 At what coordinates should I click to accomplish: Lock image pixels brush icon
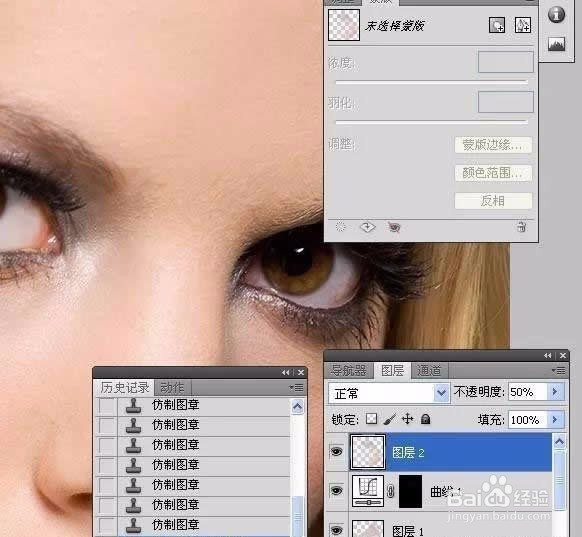tap(389, 419)
